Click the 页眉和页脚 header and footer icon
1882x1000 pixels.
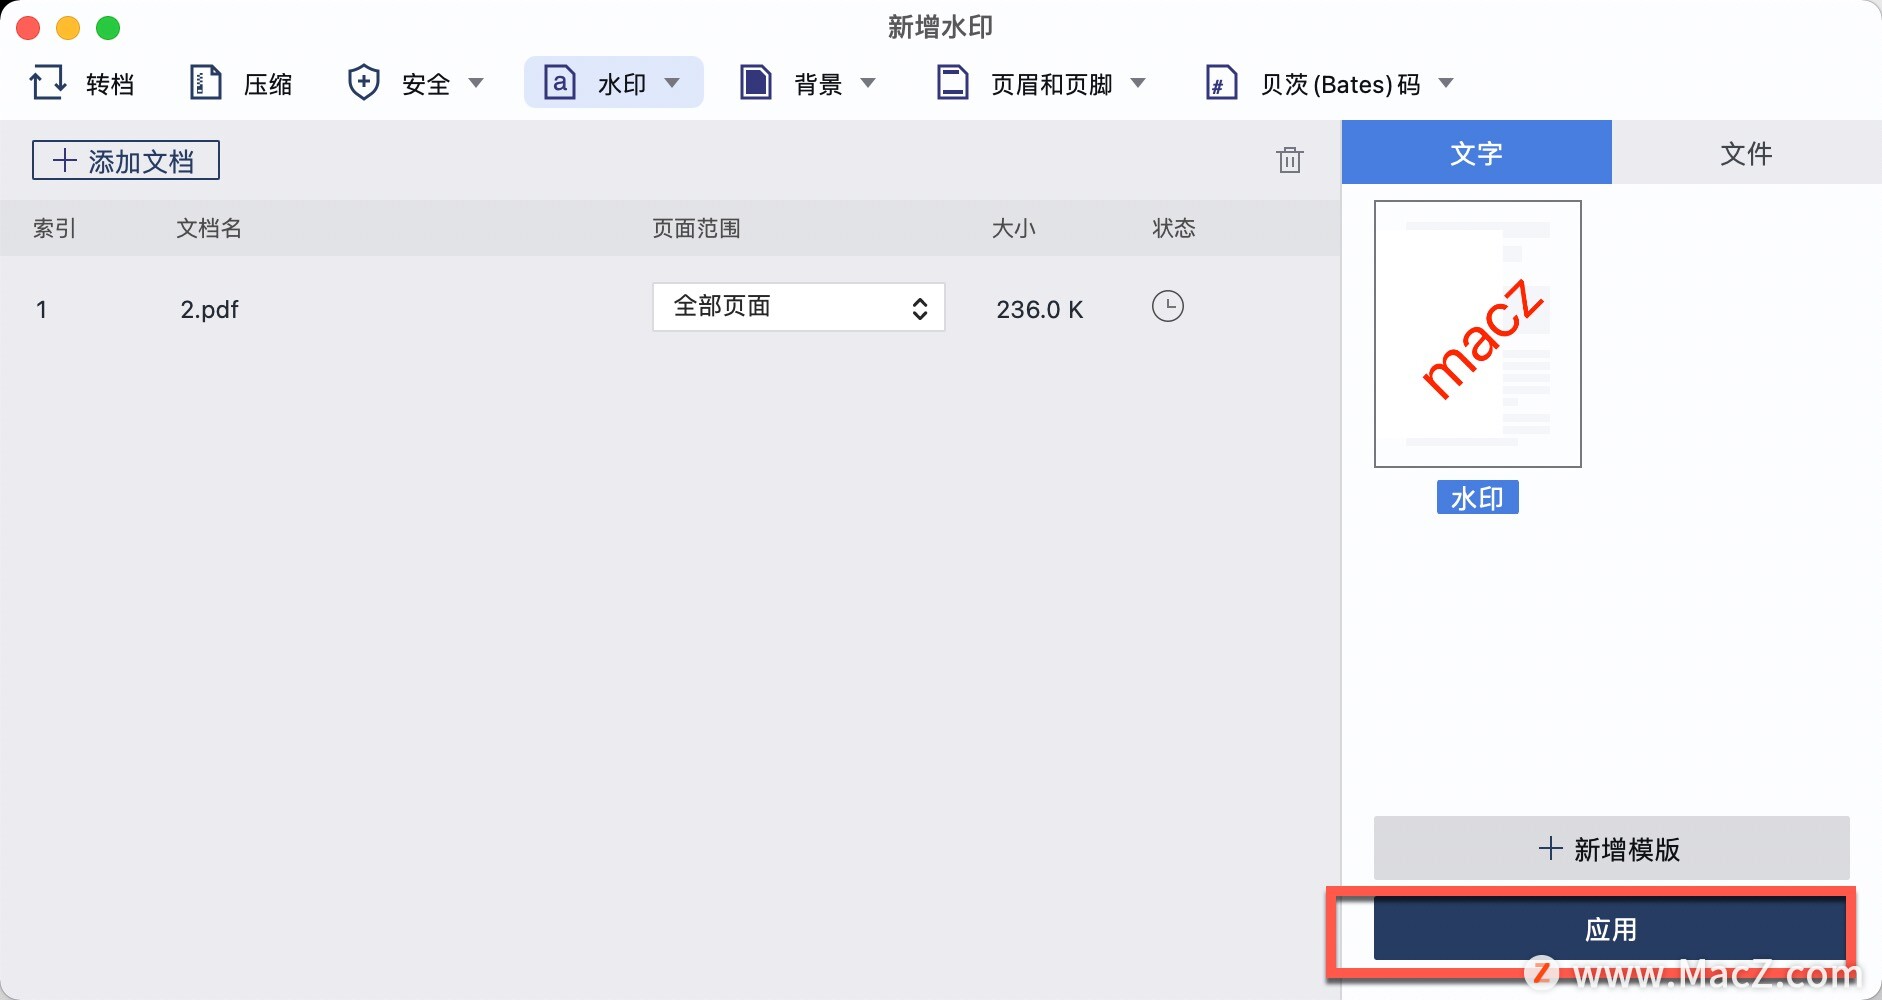click(x=952, y=83)
